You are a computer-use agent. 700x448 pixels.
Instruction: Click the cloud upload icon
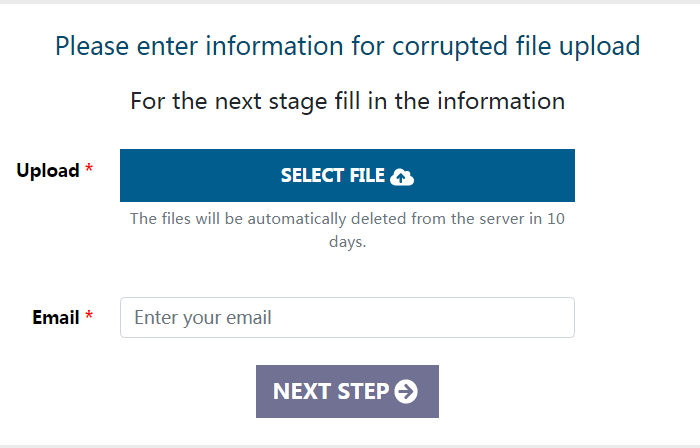pos(402,177)
